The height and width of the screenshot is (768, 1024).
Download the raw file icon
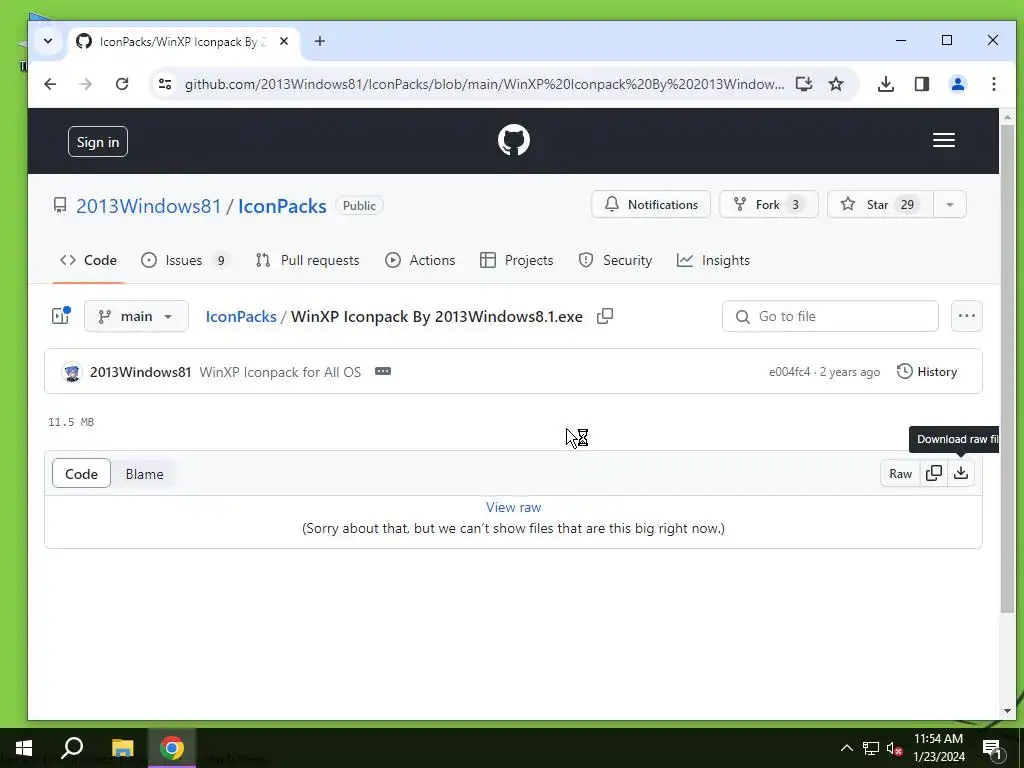[961, 473]
